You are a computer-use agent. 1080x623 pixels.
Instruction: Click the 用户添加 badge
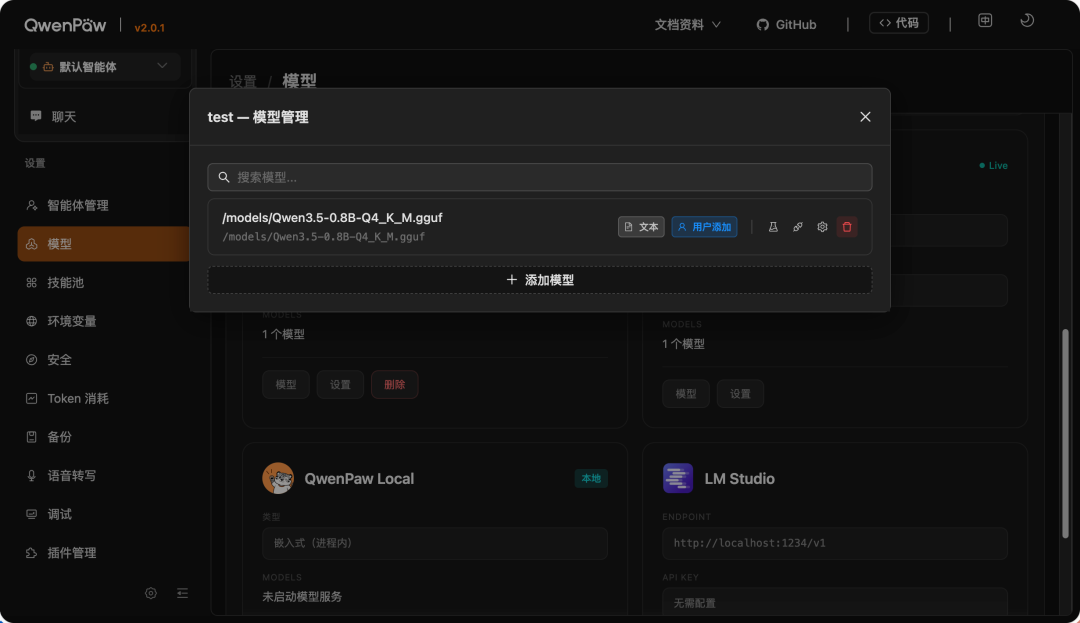tap(704, 227)
